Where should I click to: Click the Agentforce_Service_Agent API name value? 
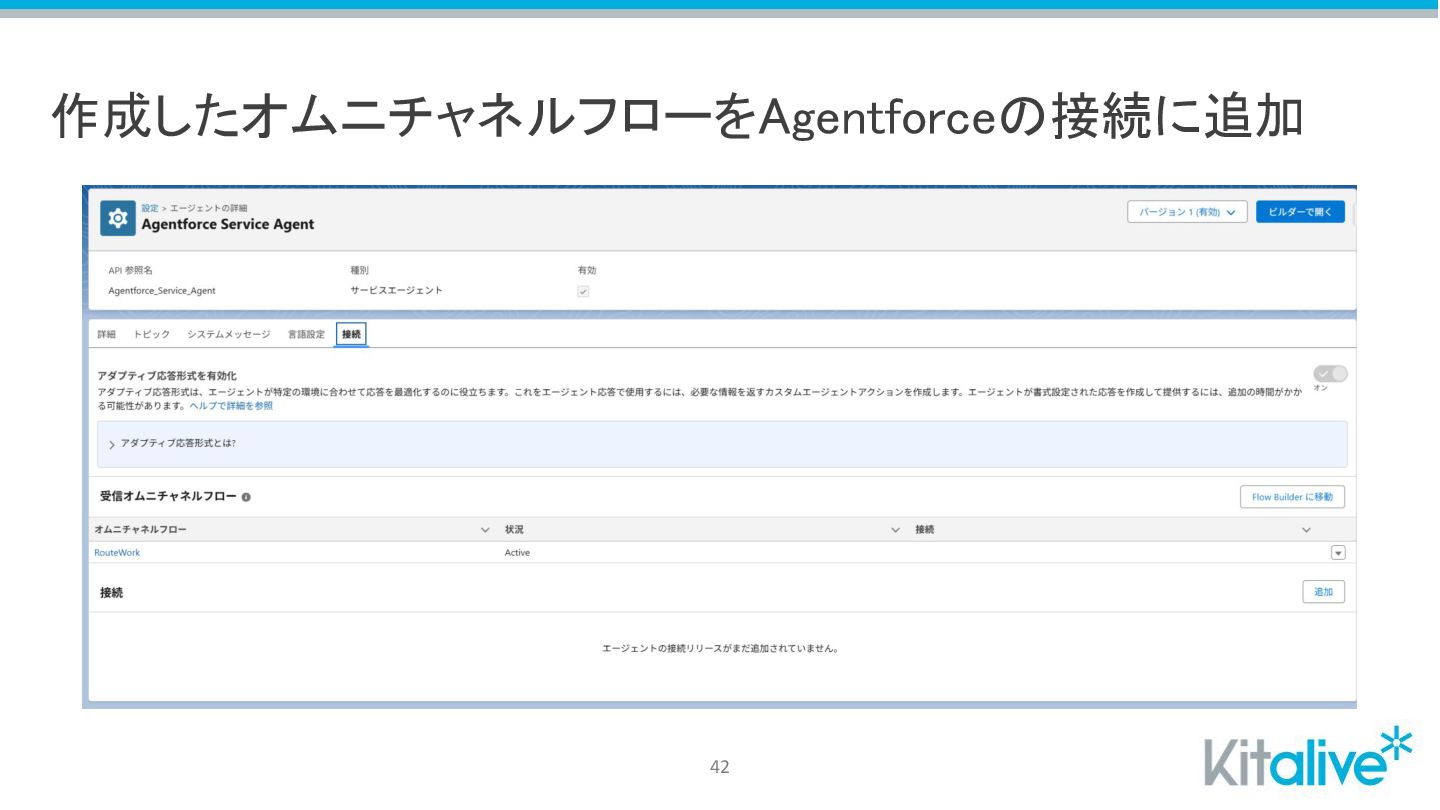tap(162, 291)
